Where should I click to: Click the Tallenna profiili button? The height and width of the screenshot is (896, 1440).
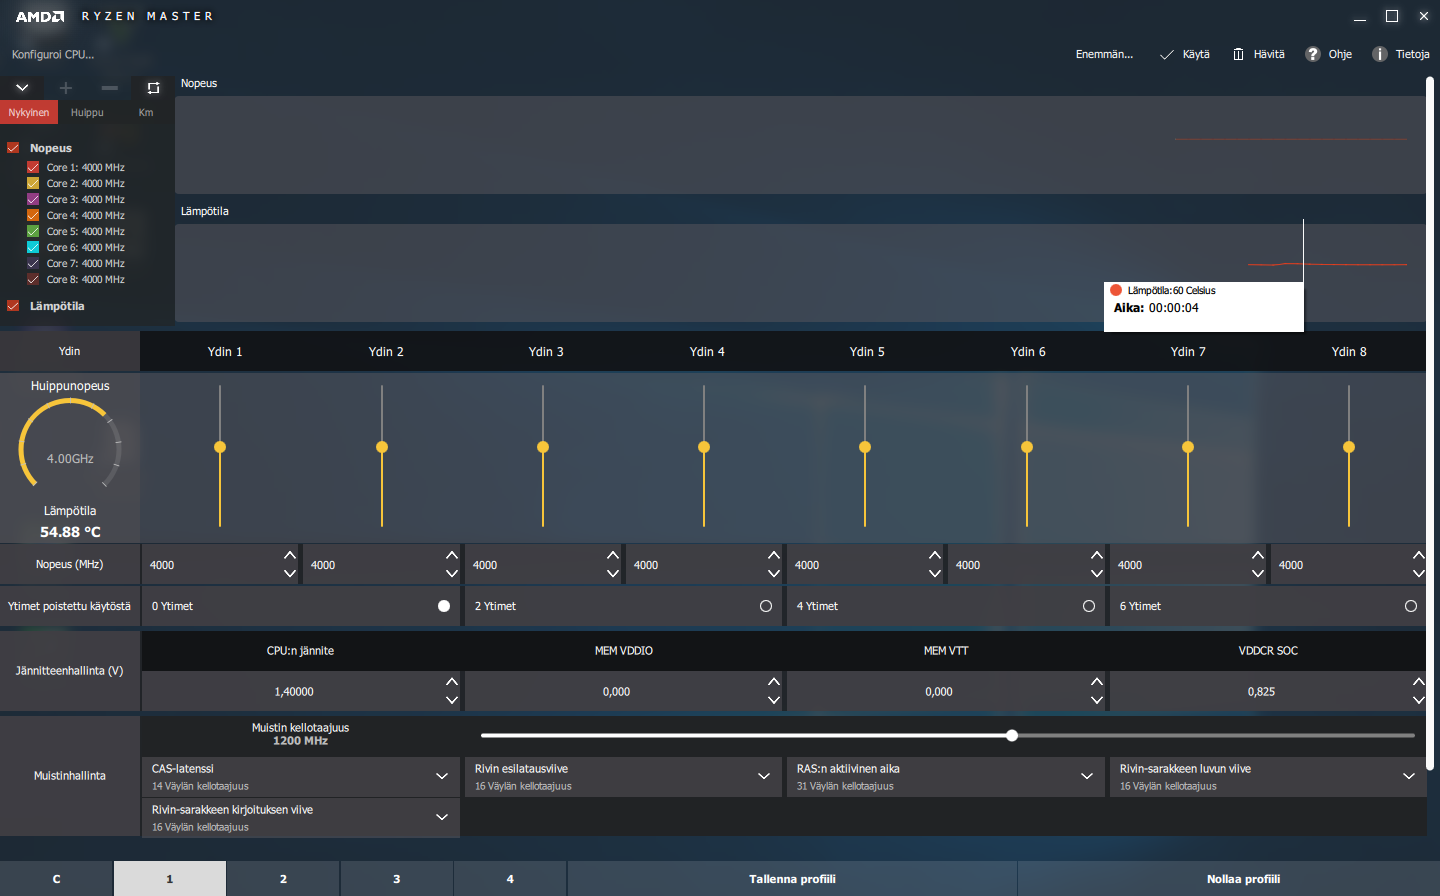(792, 879)
